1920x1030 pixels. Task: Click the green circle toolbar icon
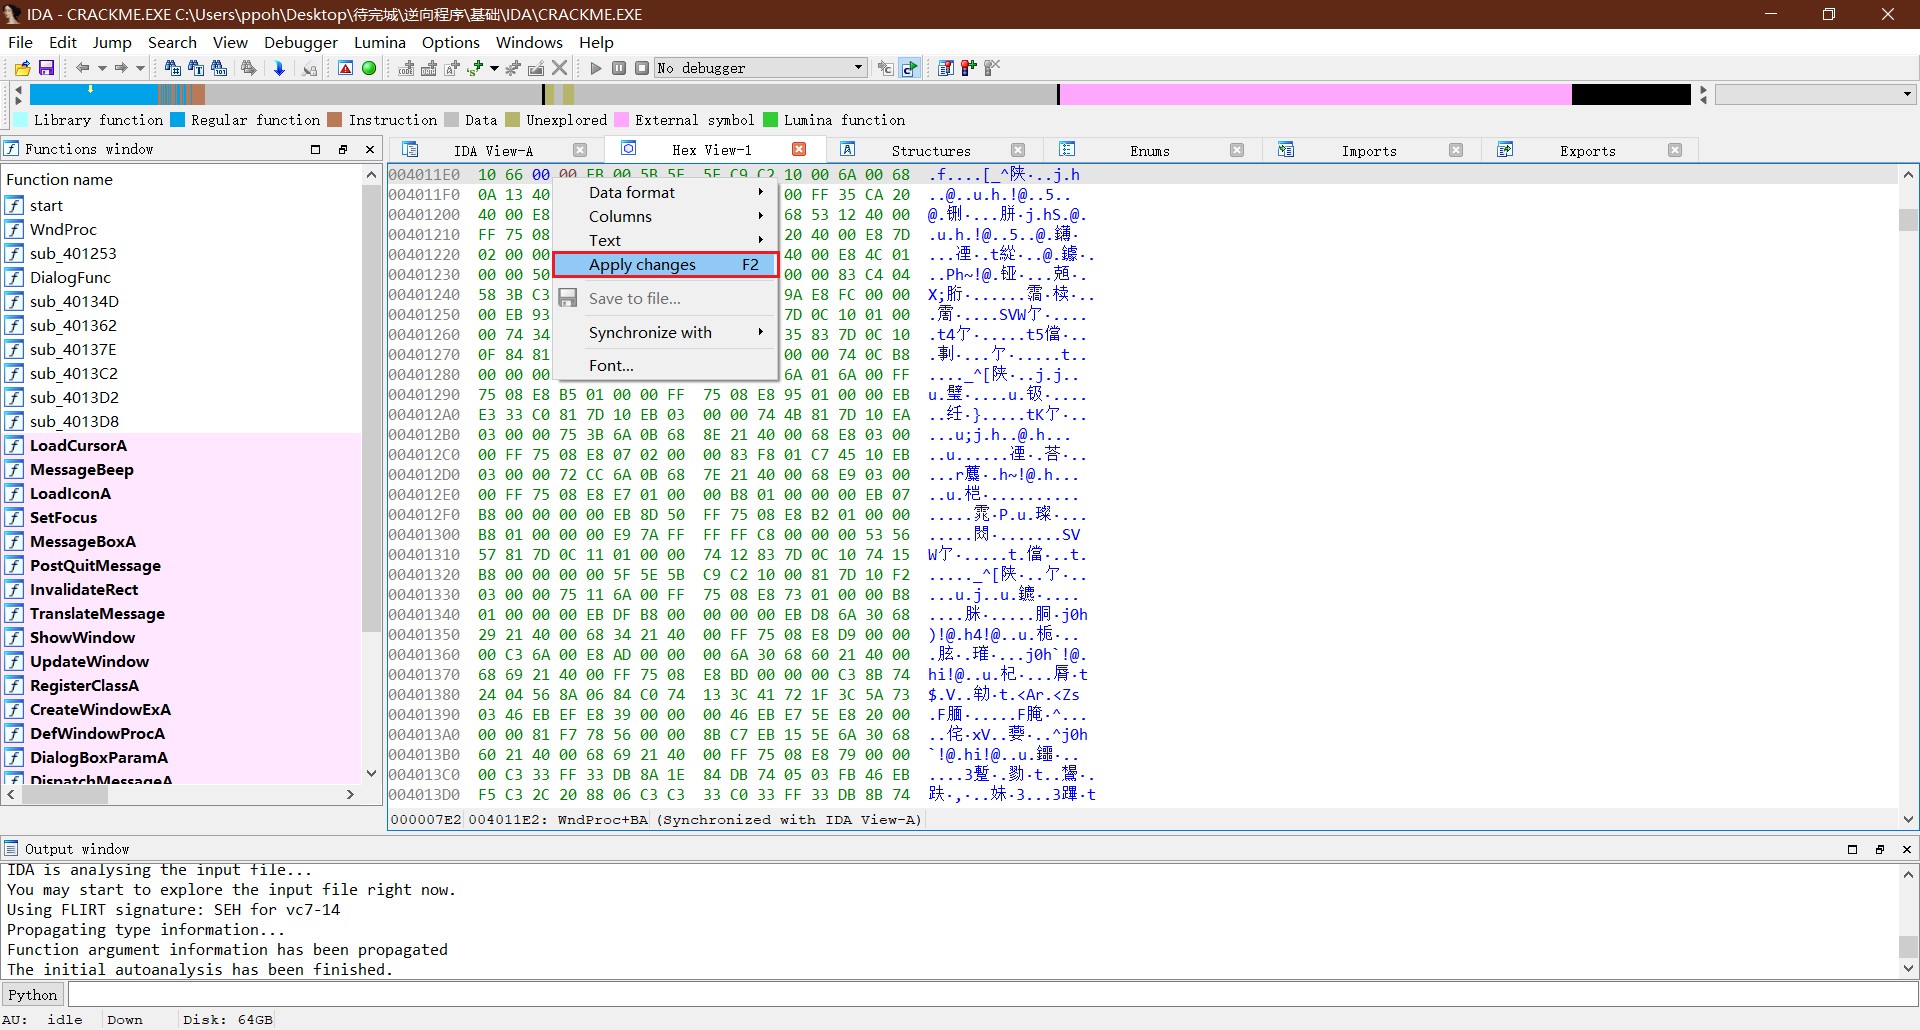(x=369, y=68)
